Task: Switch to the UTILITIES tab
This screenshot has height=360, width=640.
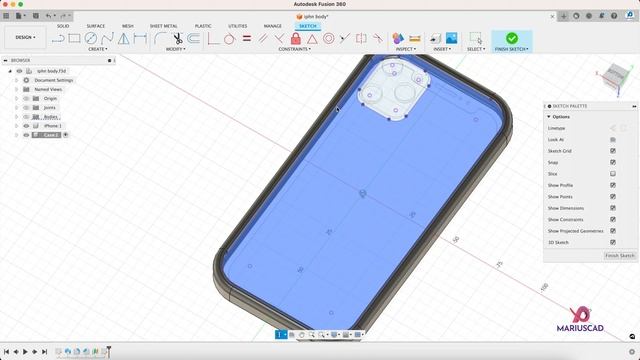Action: [x=238, y=26]
